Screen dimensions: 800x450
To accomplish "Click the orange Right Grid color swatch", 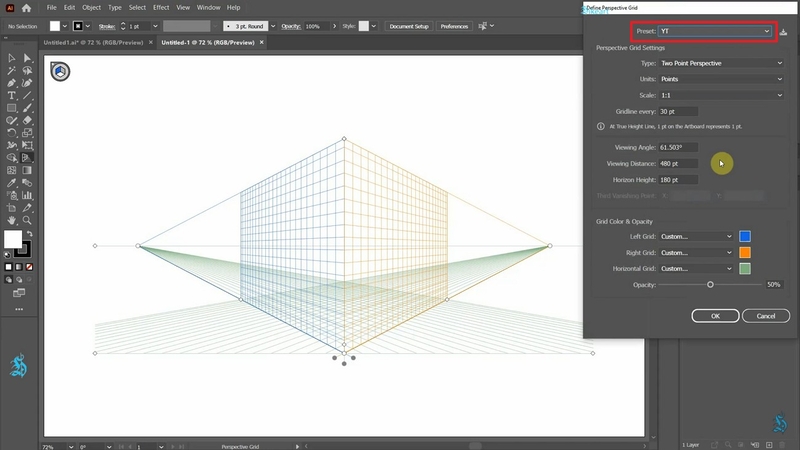I will (745, 253).
